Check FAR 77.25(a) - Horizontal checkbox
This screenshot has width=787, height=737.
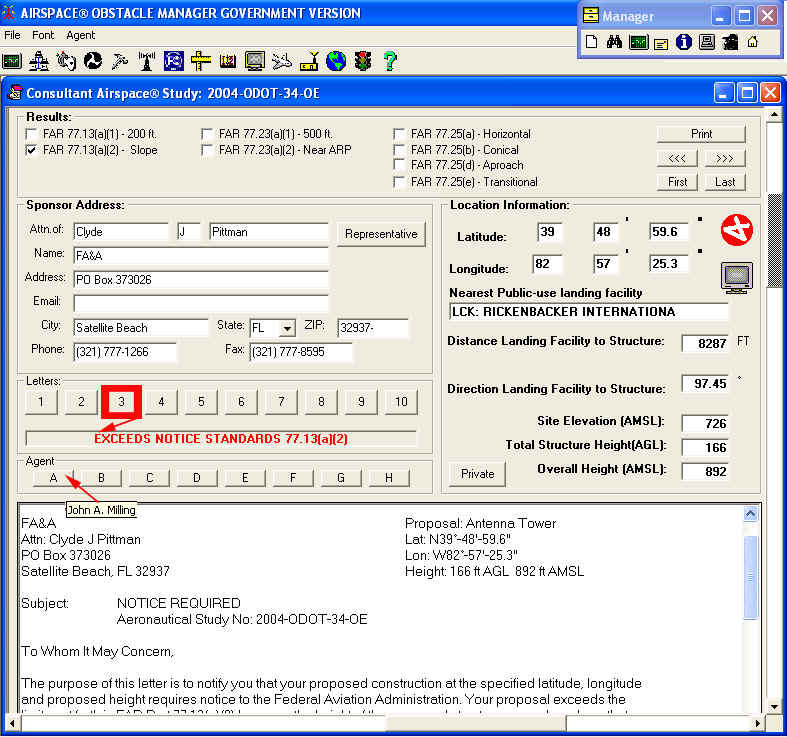[400, 134]
